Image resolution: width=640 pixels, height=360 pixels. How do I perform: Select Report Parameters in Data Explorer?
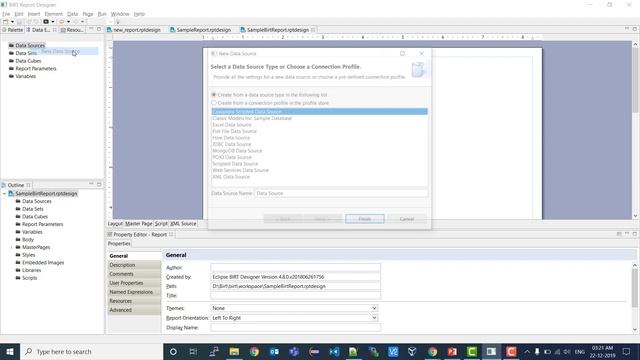[x=33, y=69]
